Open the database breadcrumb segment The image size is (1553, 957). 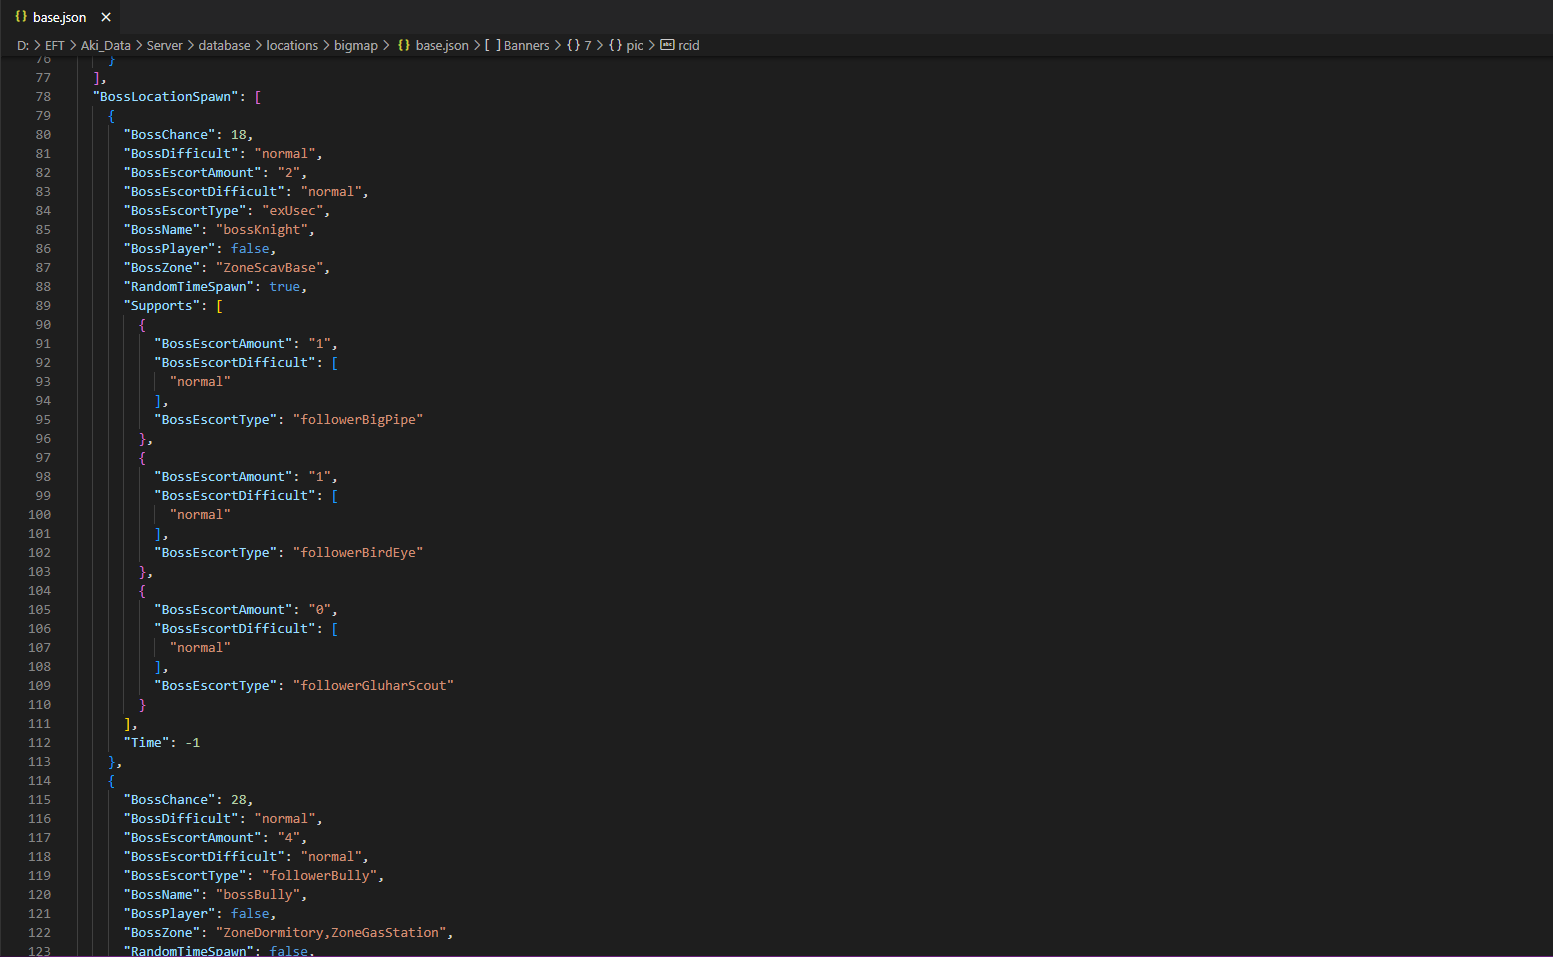coord(224,45)
